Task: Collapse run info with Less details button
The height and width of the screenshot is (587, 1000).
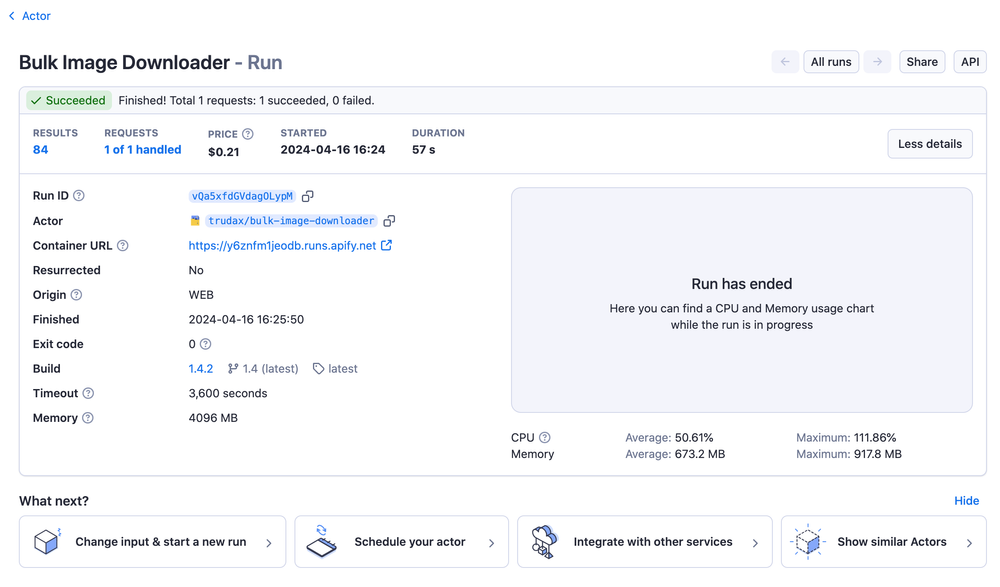Action: point(929,143)
